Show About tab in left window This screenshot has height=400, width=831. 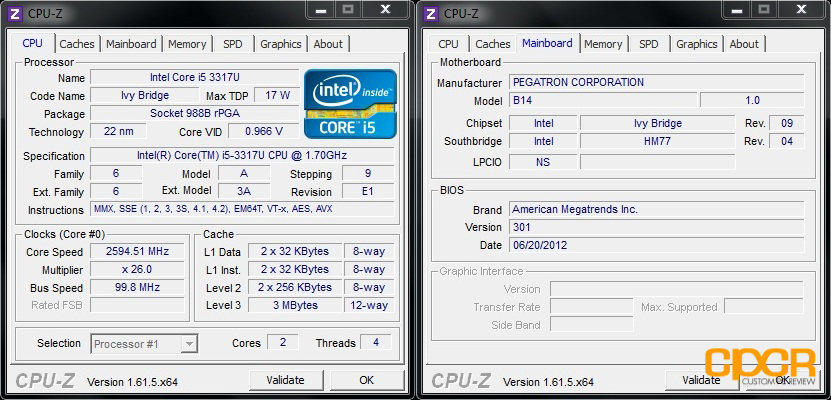(328, 44)
